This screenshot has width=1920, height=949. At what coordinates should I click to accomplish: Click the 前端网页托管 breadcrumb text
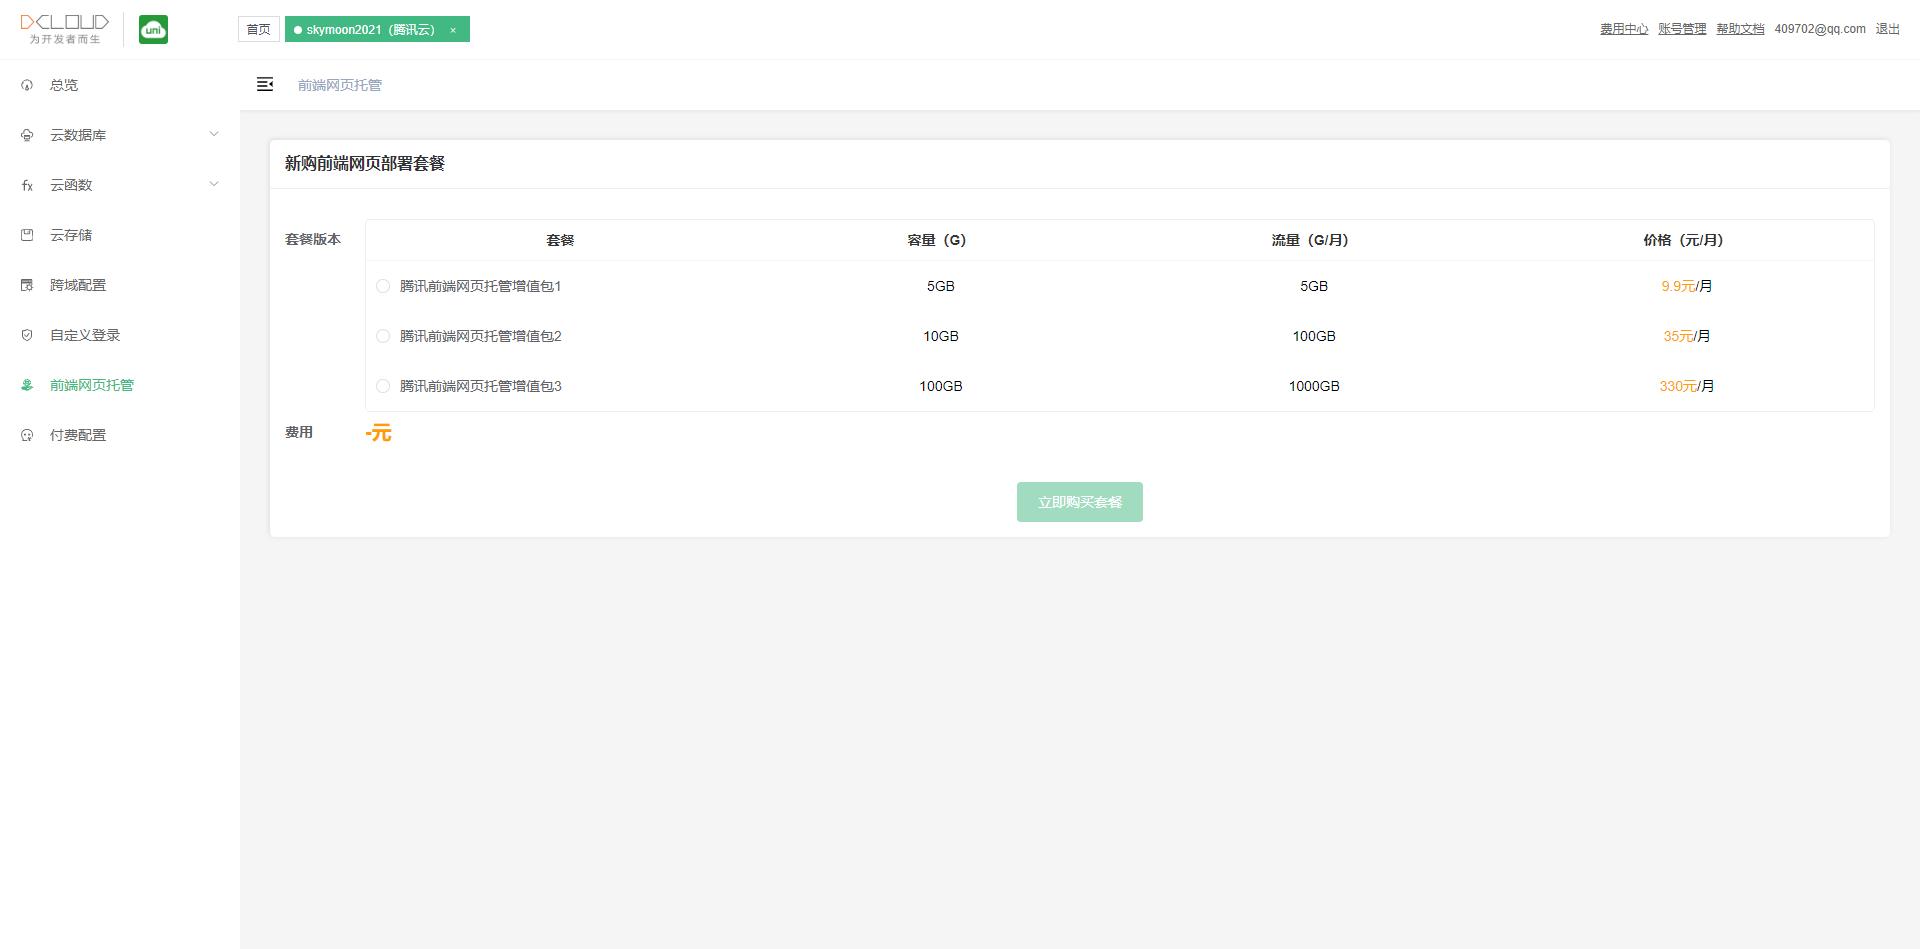pos(340,85)
